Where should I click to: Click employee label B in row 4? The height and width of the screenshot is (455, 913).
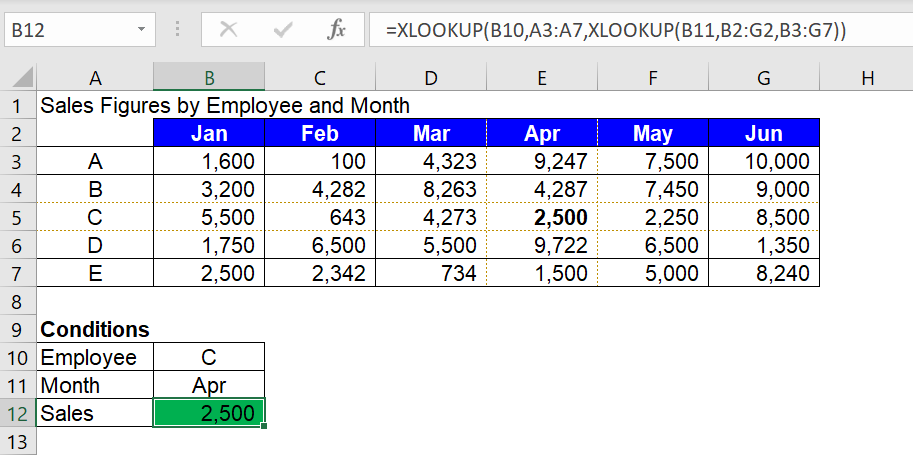pos(95,189)
